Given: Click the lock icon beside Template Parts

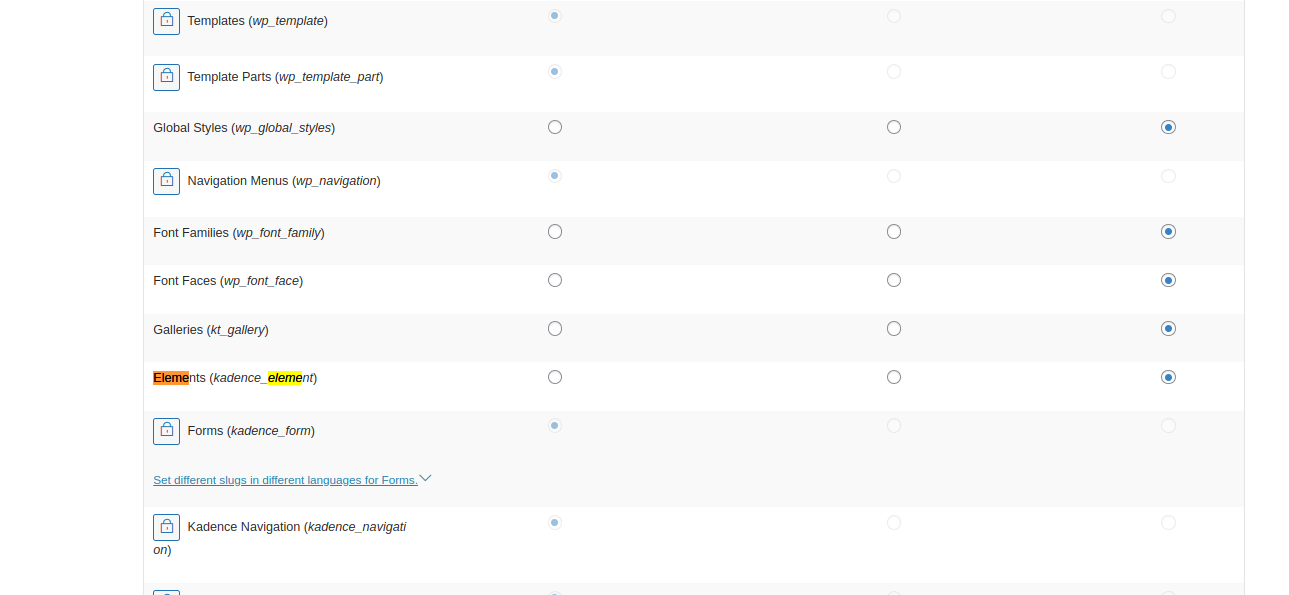Looking at the screenshot, I should point(166,77).
